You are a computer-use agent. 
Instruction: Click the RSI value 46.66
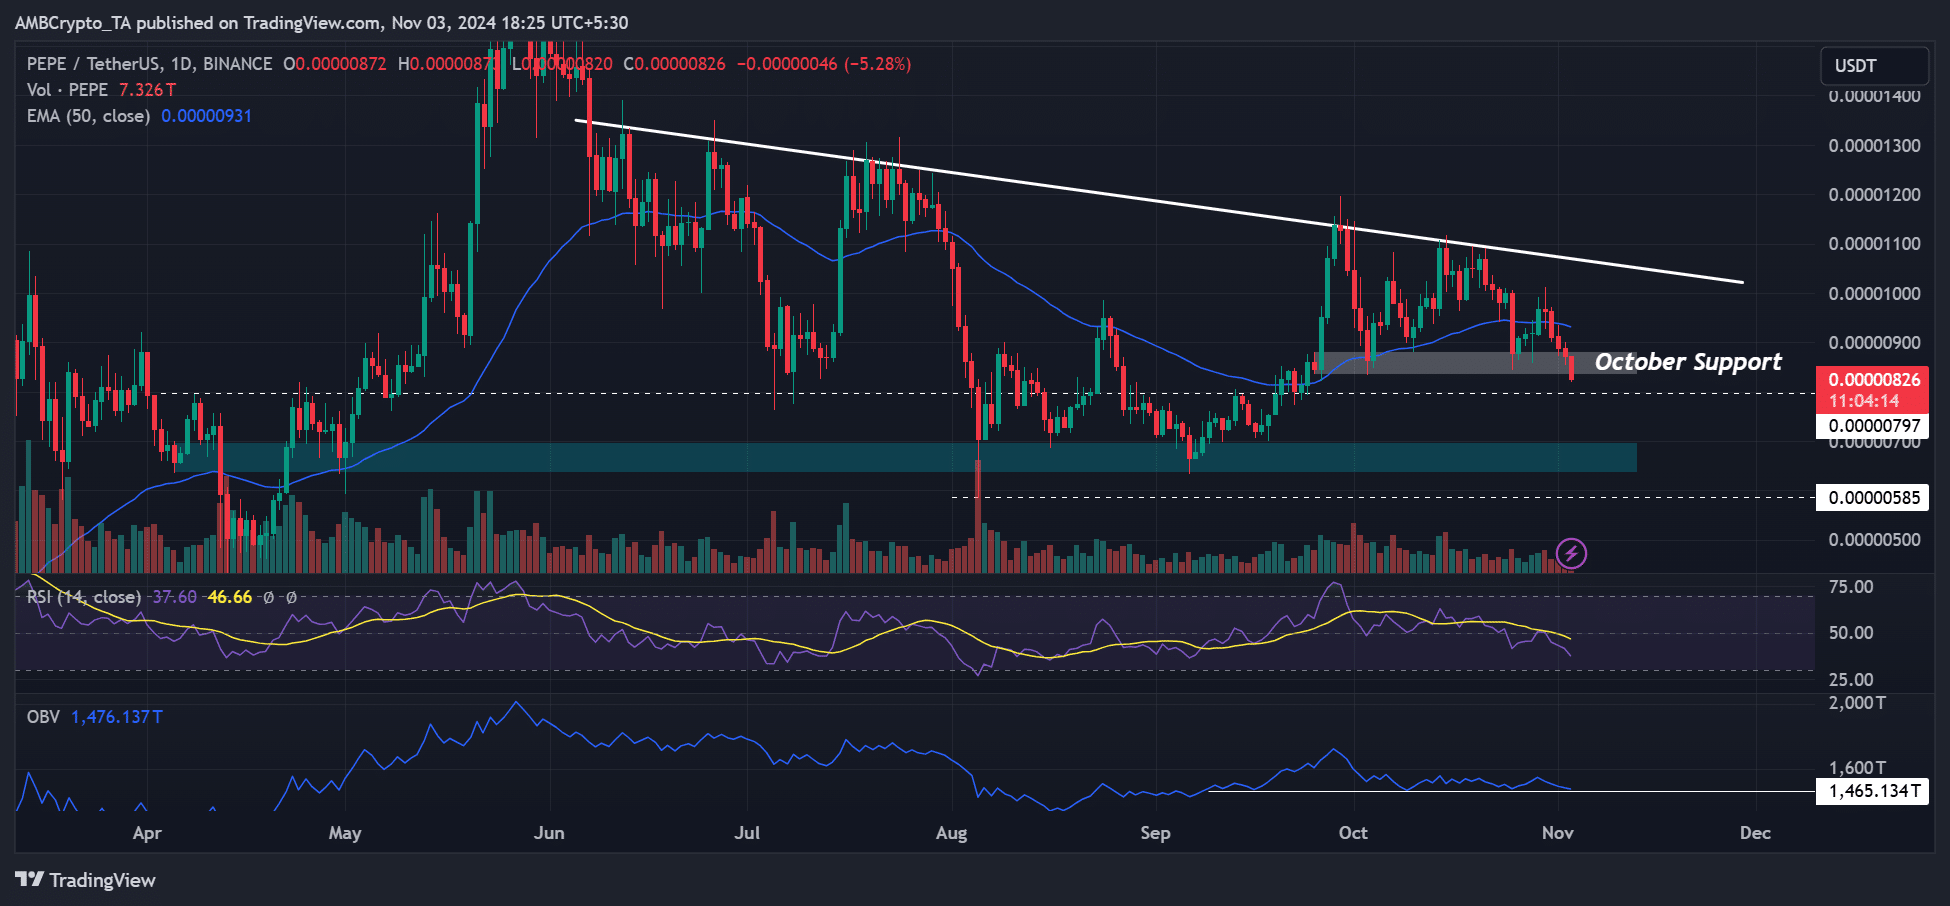click(x=230, y=597)
